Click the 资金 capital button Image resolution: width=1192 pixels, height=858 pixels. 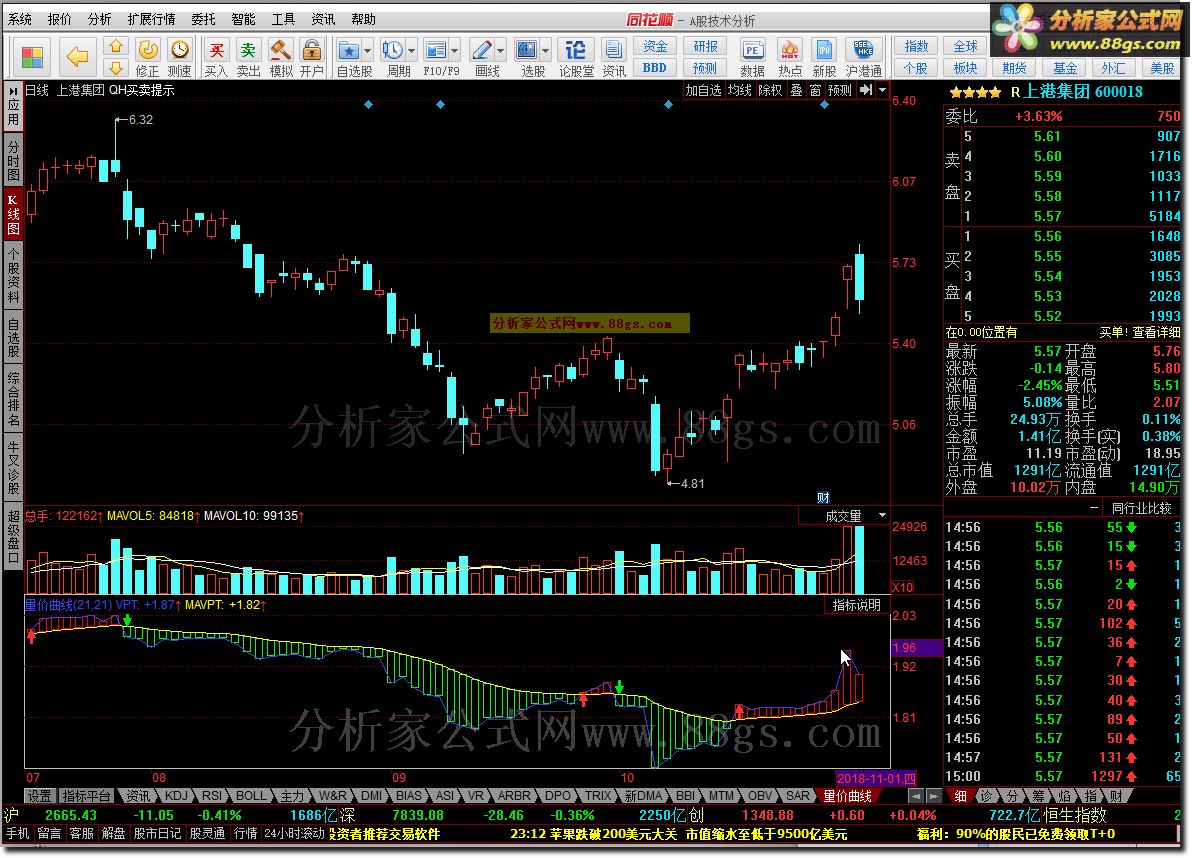(655, 46)
